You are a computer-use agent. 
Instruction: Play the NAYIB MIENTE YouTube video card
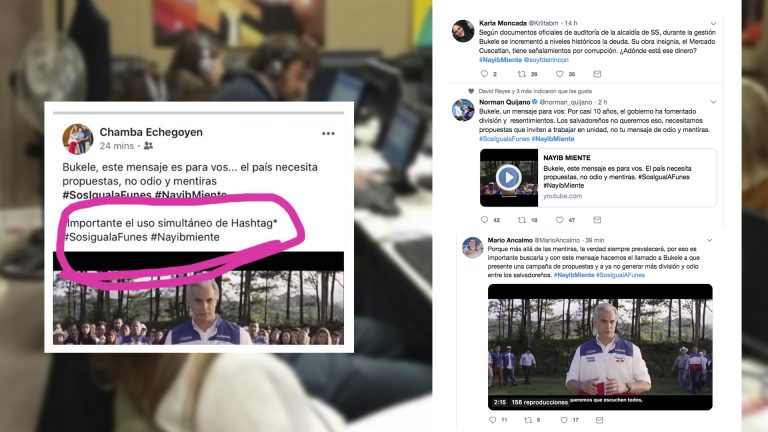(508, 177)
